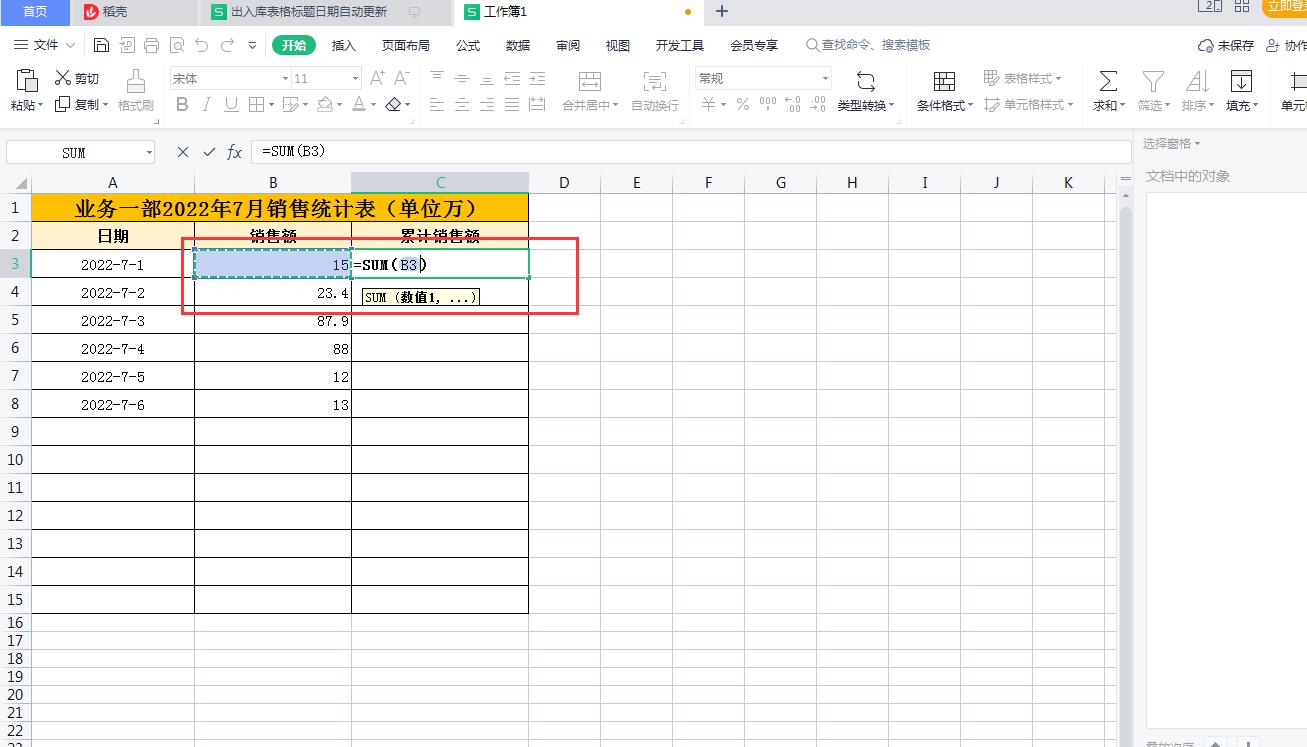
Task: Click the Conditional Formatting (条件格式) icon
Action: (944, 81)
